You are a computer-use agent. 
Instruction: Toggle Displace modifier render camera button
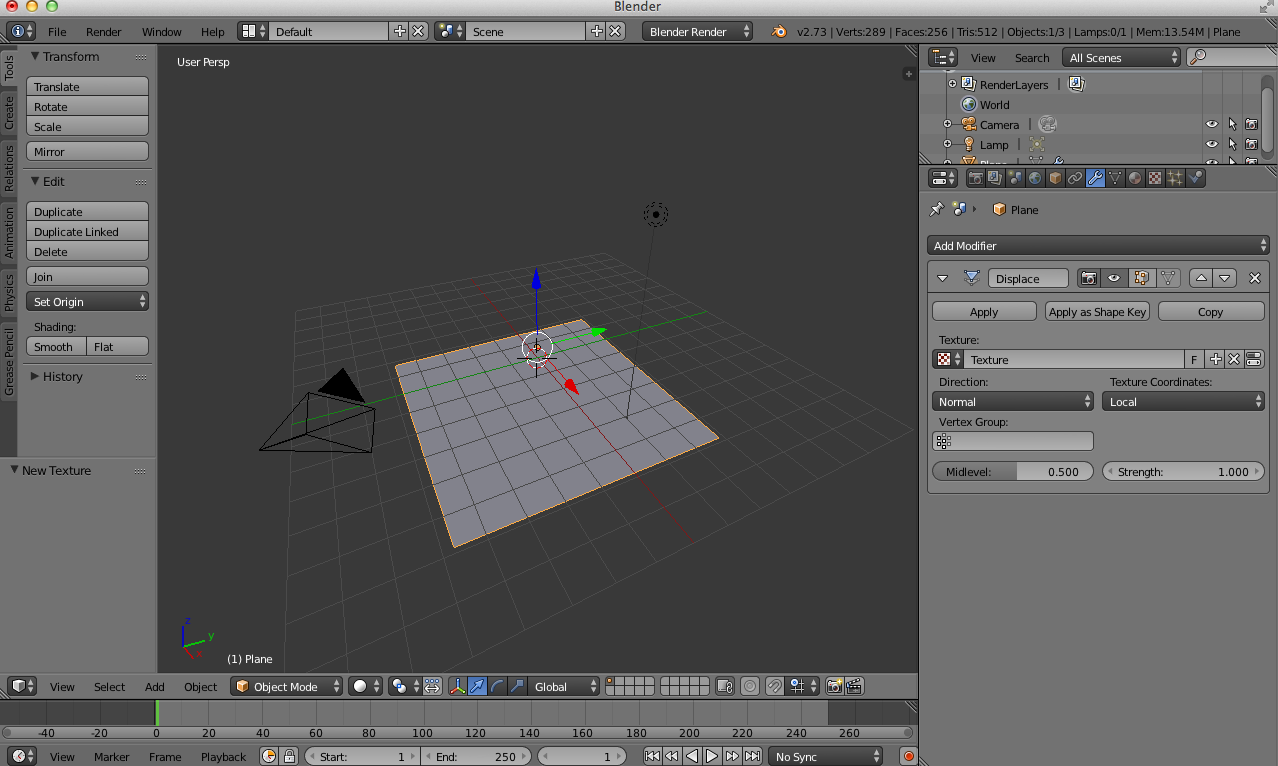pos(1089,278)
